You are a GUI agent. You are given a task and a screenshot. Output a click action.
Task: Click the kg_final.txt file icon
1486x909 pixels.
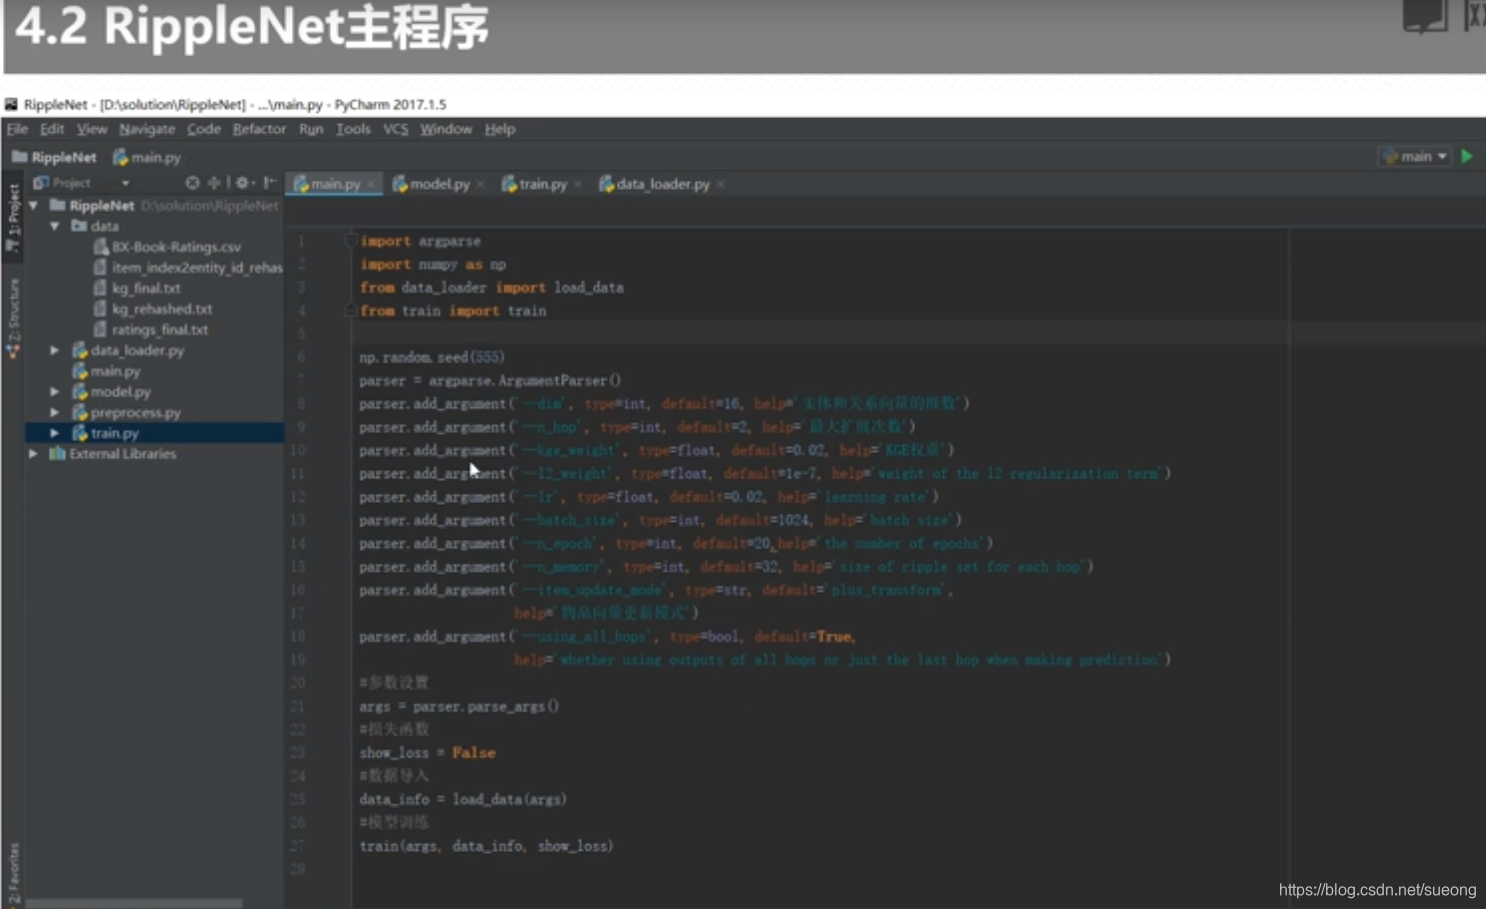click(100, 288)
